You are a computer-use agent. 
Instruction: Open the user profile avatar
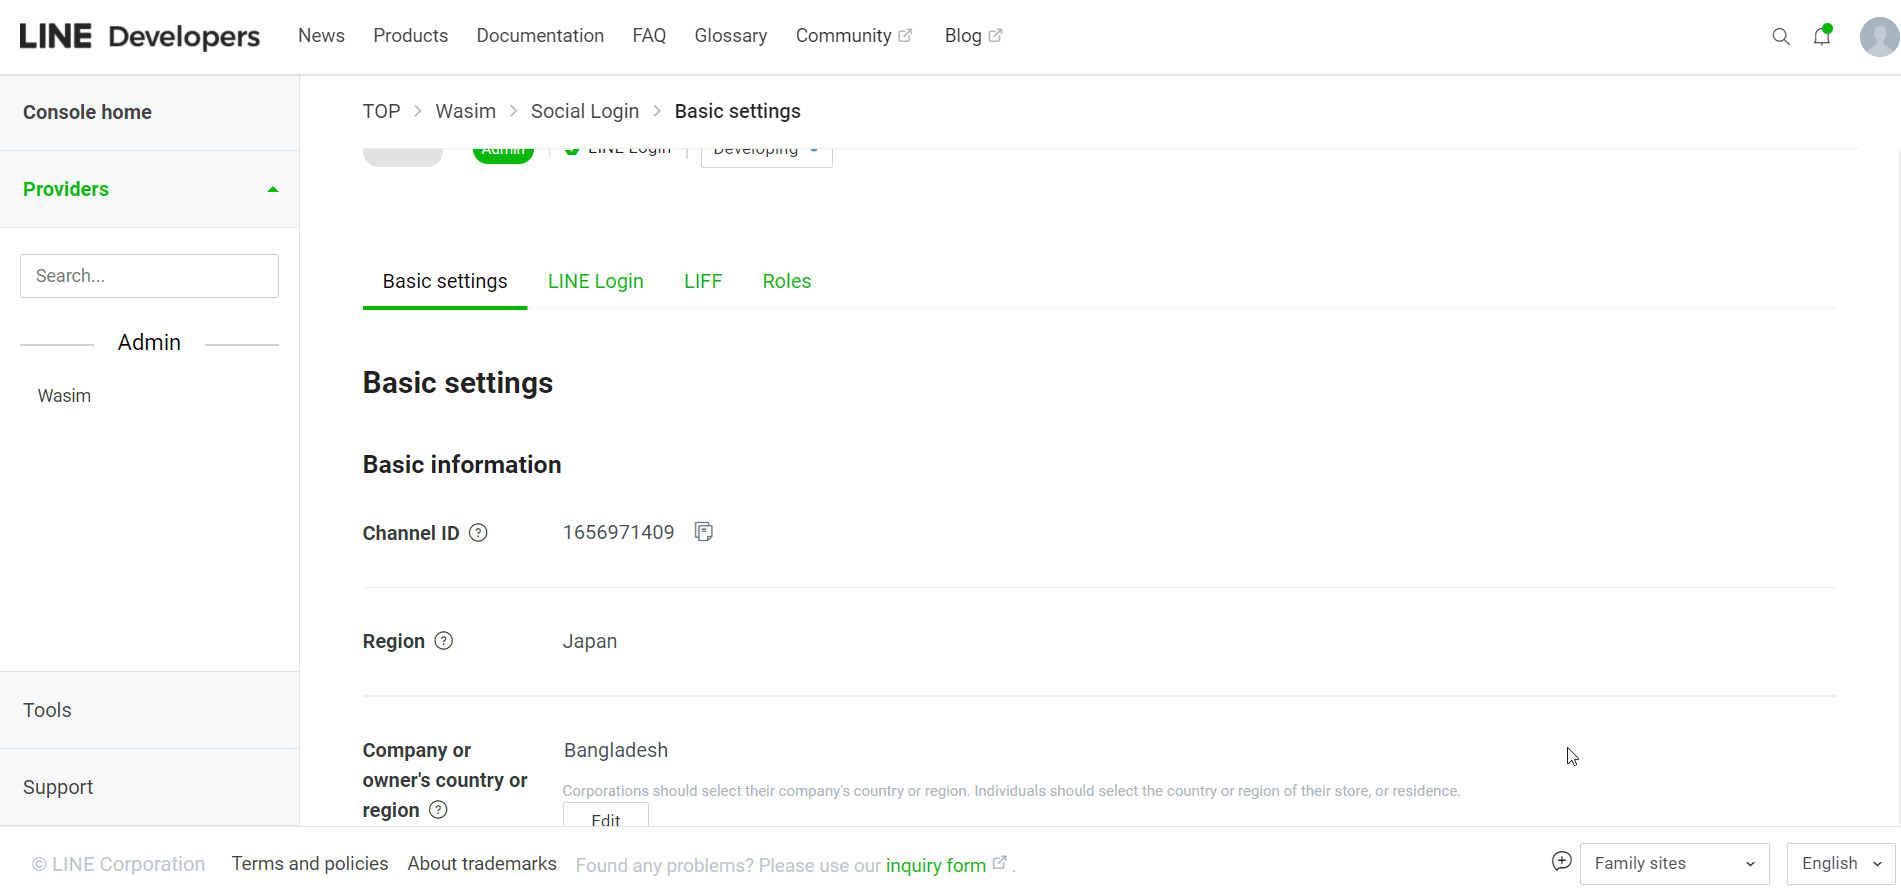tap(1879, 37)
